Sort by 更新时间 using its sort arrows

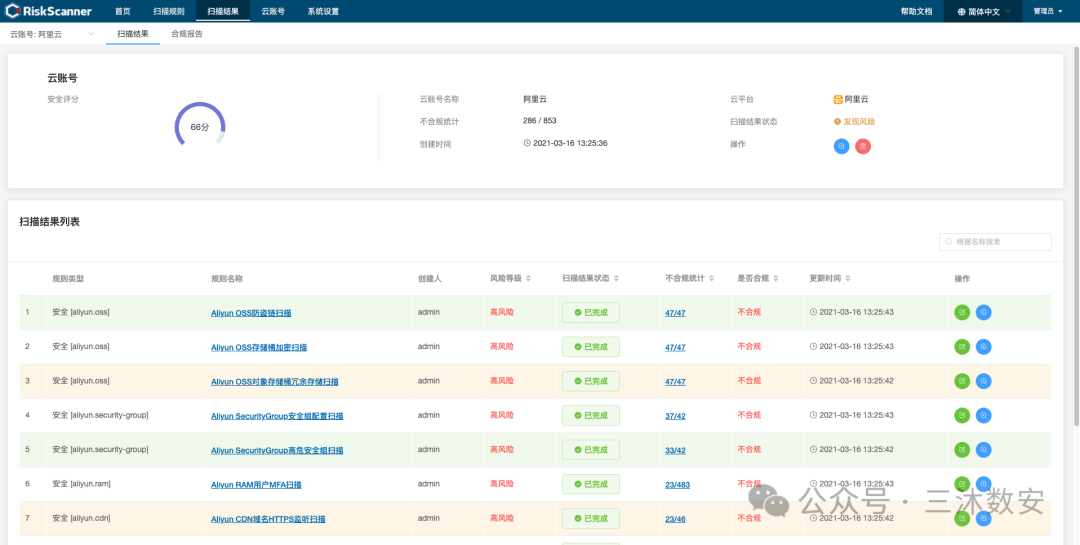coord(848,278)
